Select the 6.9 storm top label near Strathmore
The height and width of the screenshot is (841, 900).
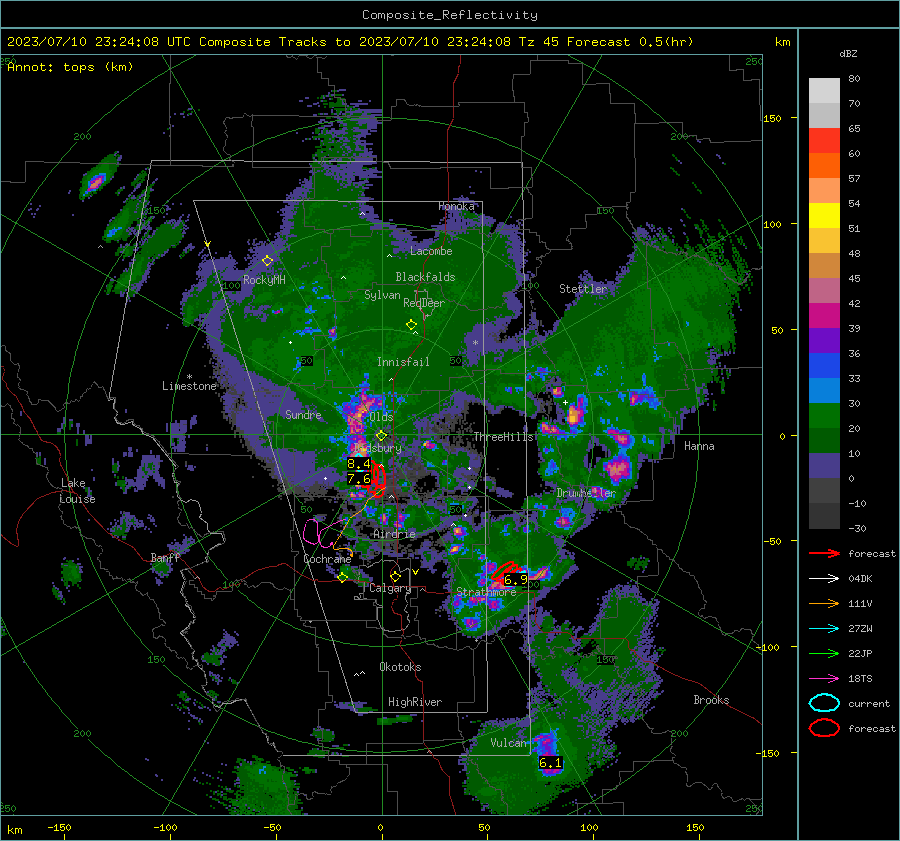coord(515,580)
